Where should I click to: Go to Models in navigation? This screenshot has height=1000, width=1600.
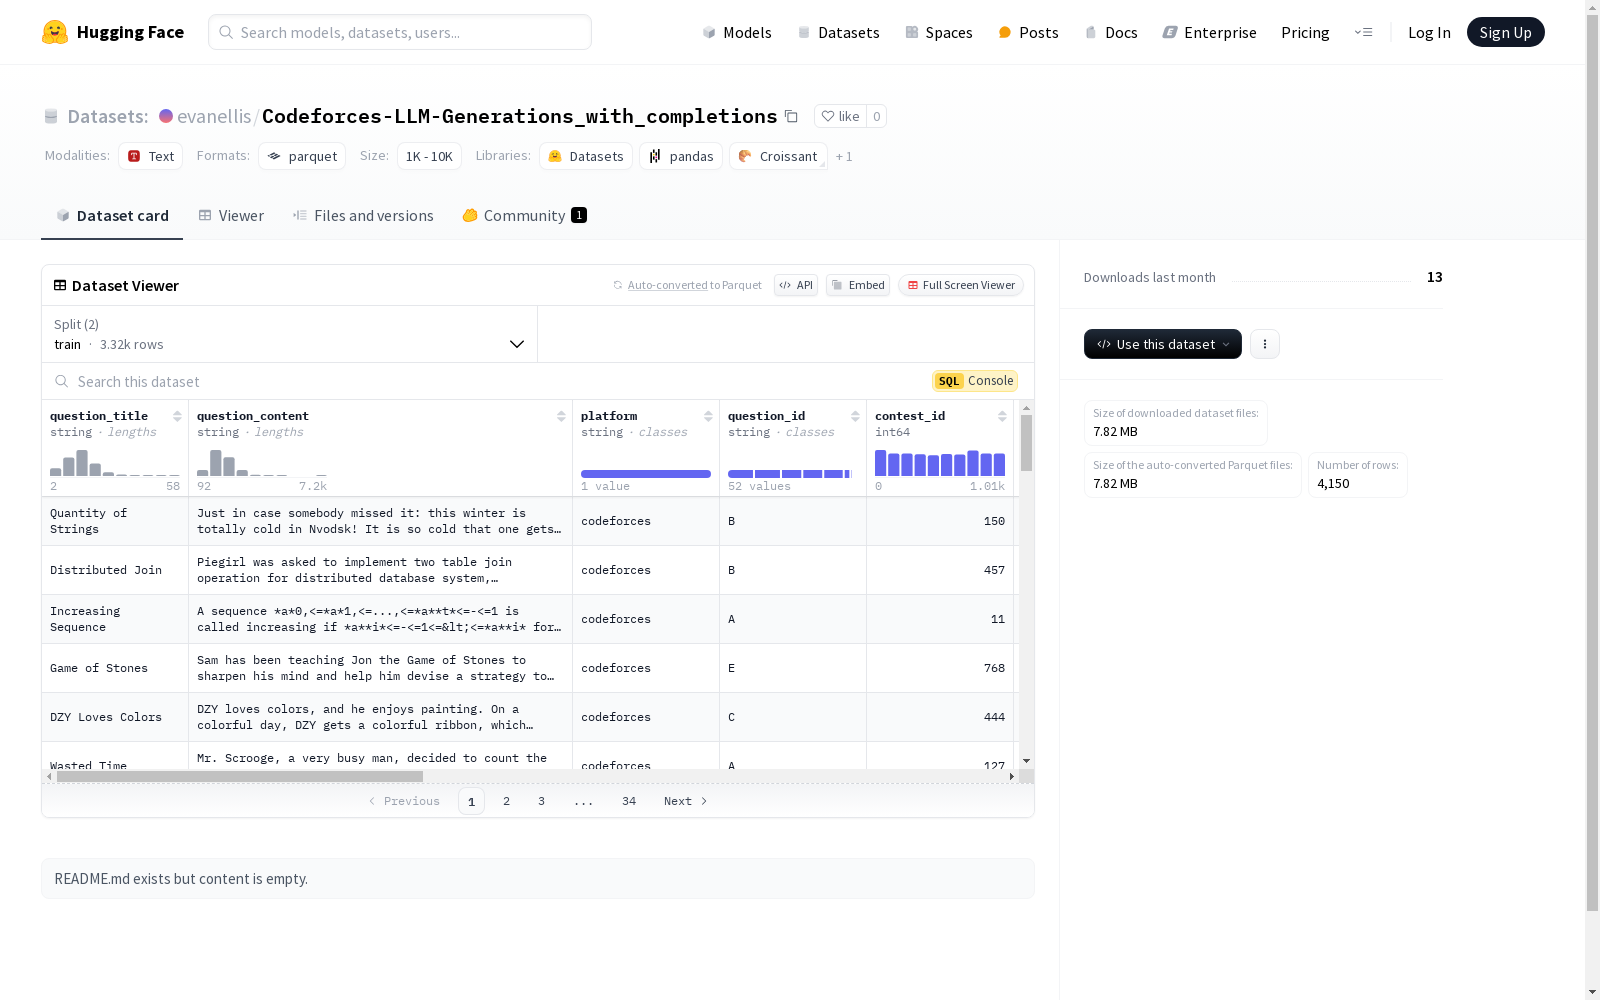[737, 32]
